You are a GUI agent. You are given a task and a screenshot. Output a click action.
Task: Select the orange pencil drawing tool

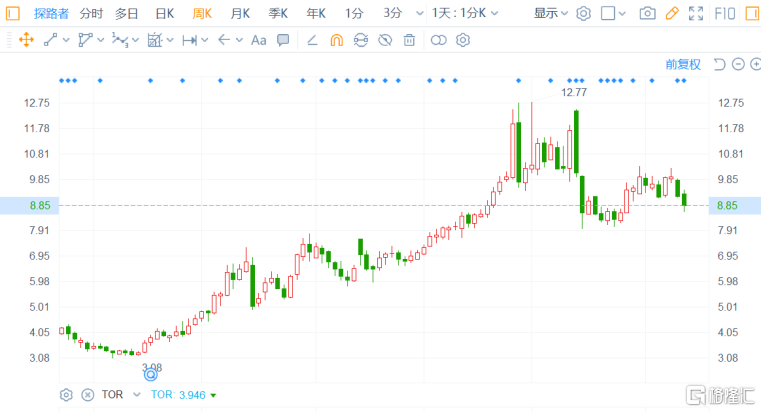coord(672,14)
